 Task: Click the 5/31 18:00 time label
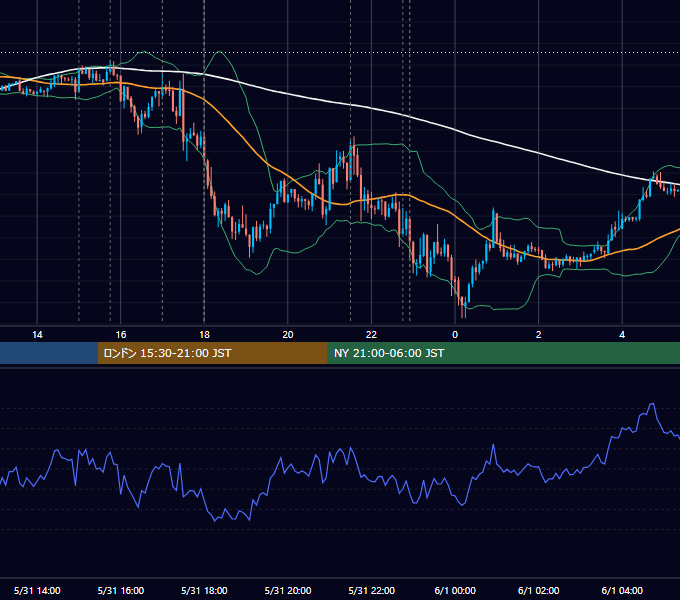click(204, 590)
